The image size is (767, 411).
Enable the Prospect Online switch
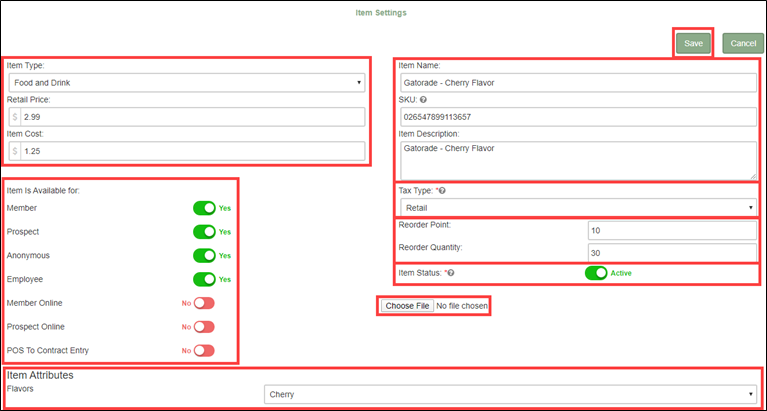tap(204, 327)
